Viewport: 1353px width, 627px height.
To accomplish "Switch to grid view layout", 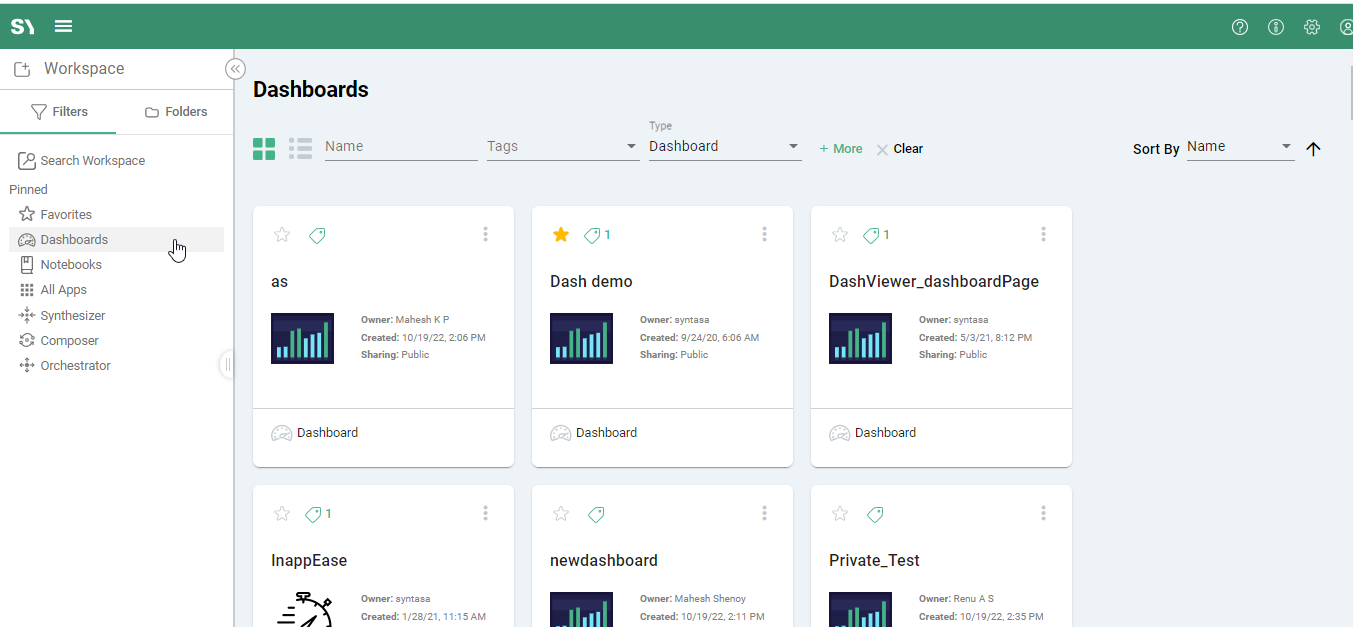I will 264,149.
